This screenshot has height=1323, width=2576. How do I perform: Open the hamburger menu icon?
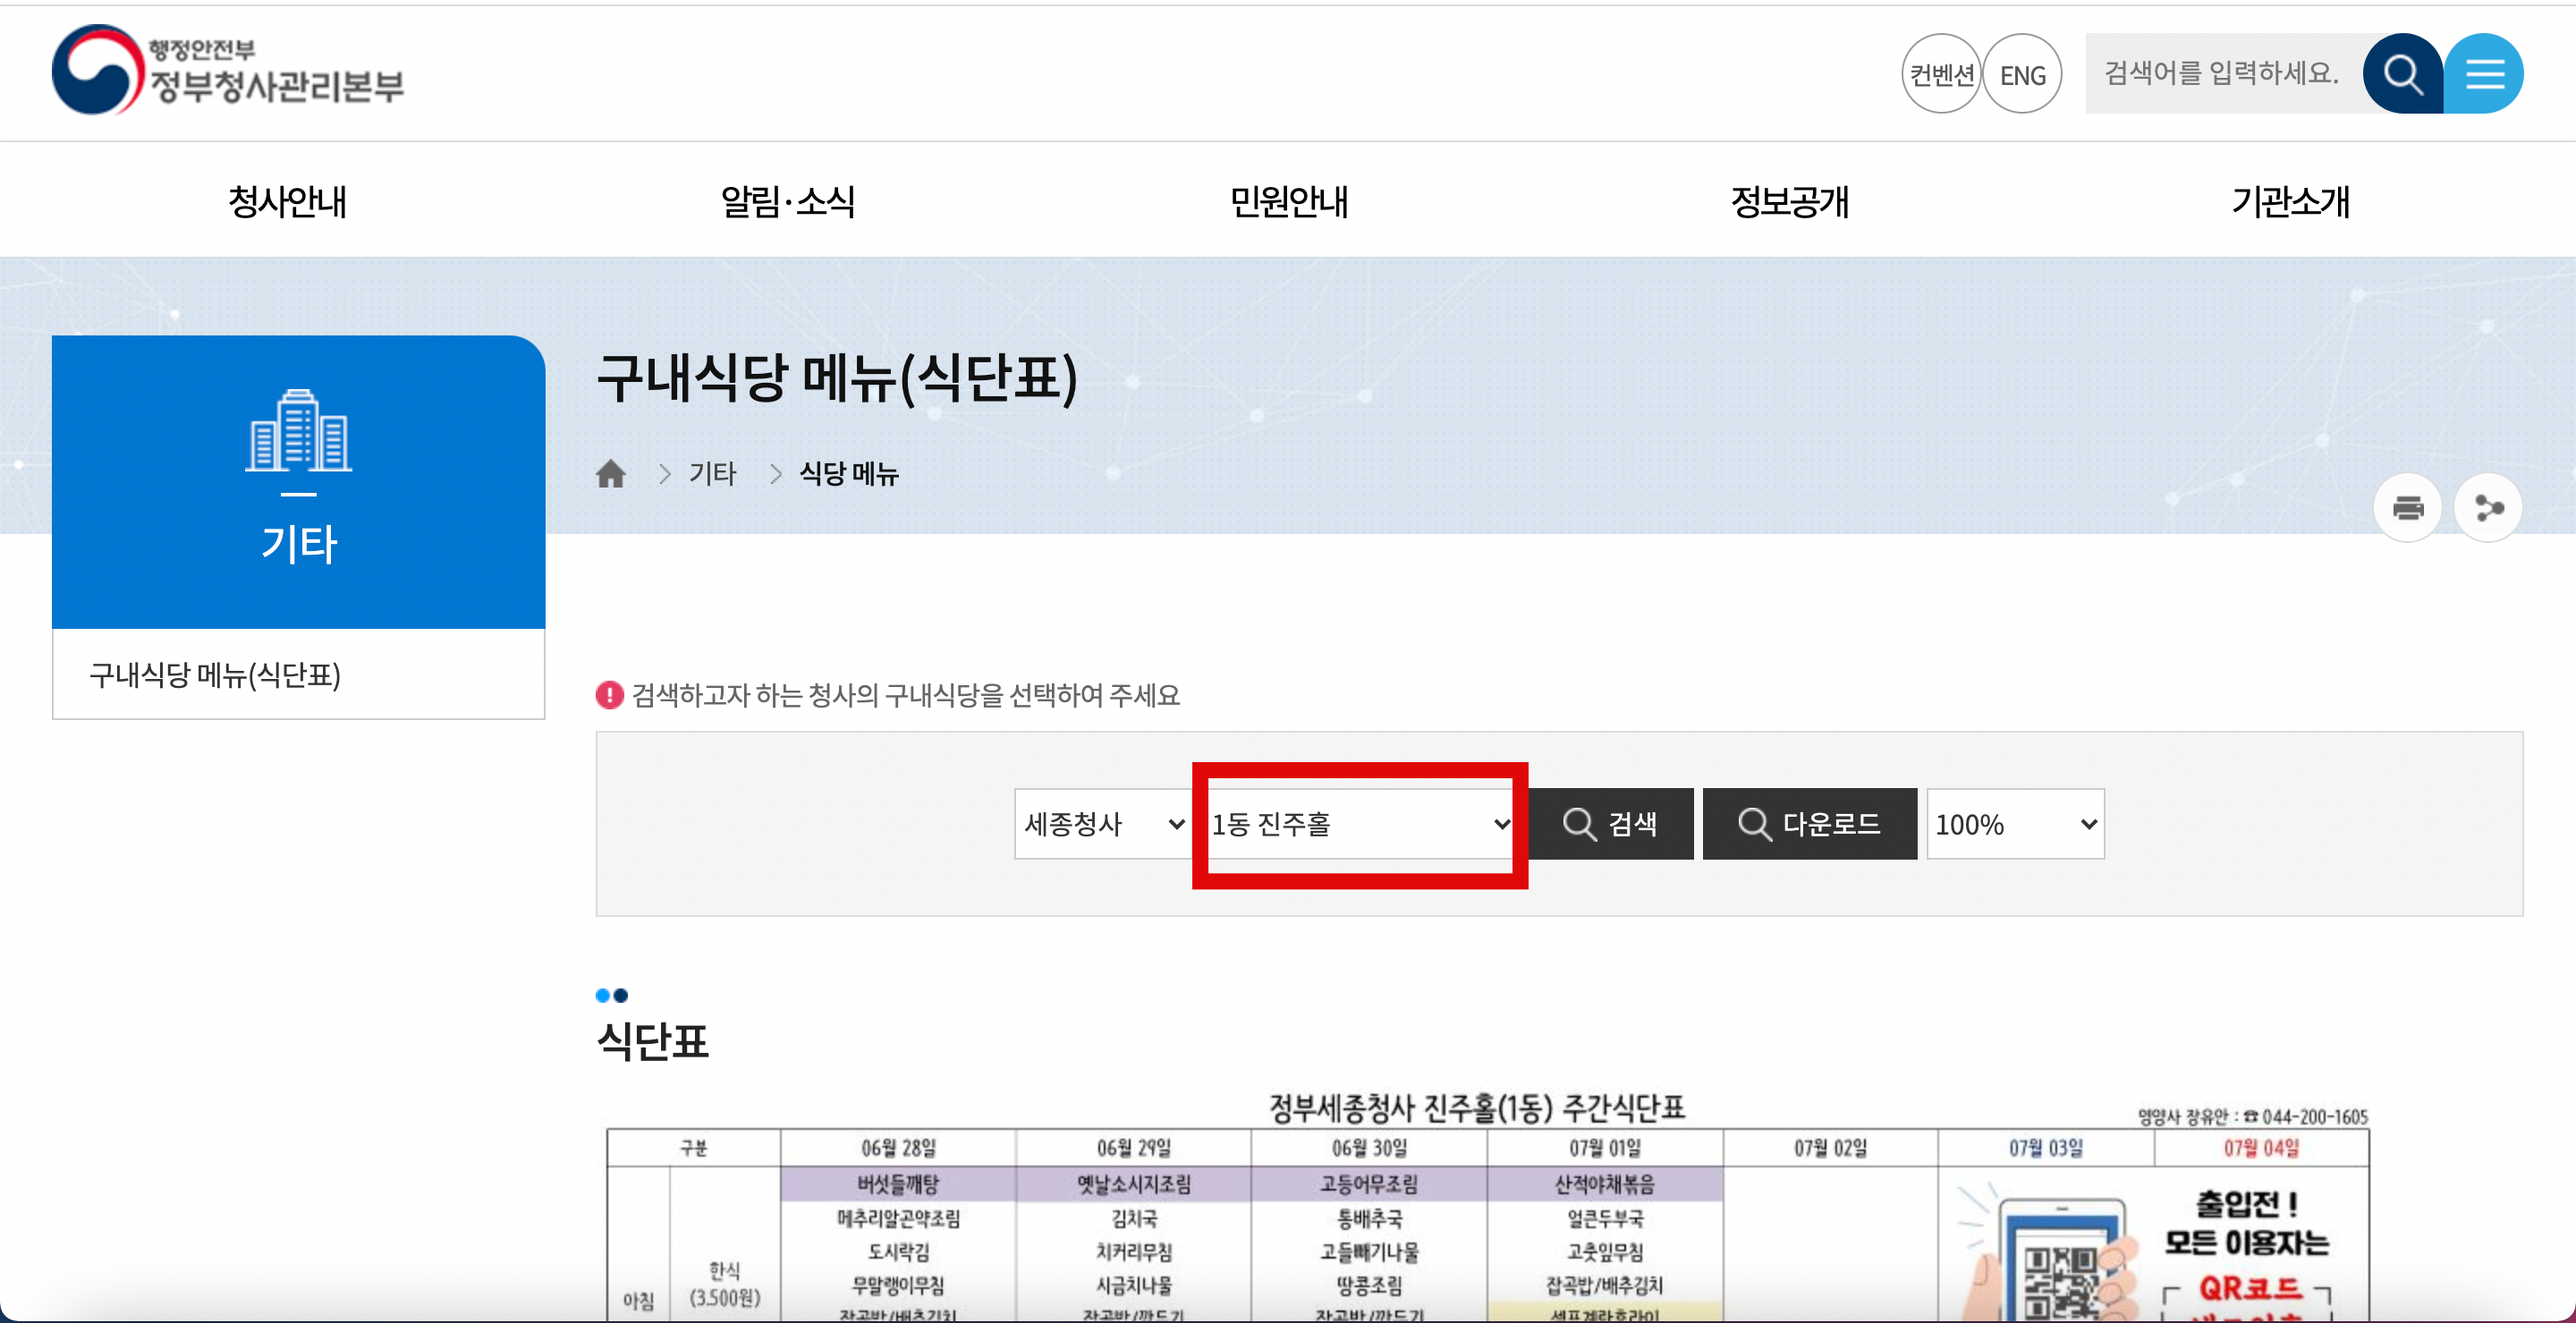pos(2484,74)
